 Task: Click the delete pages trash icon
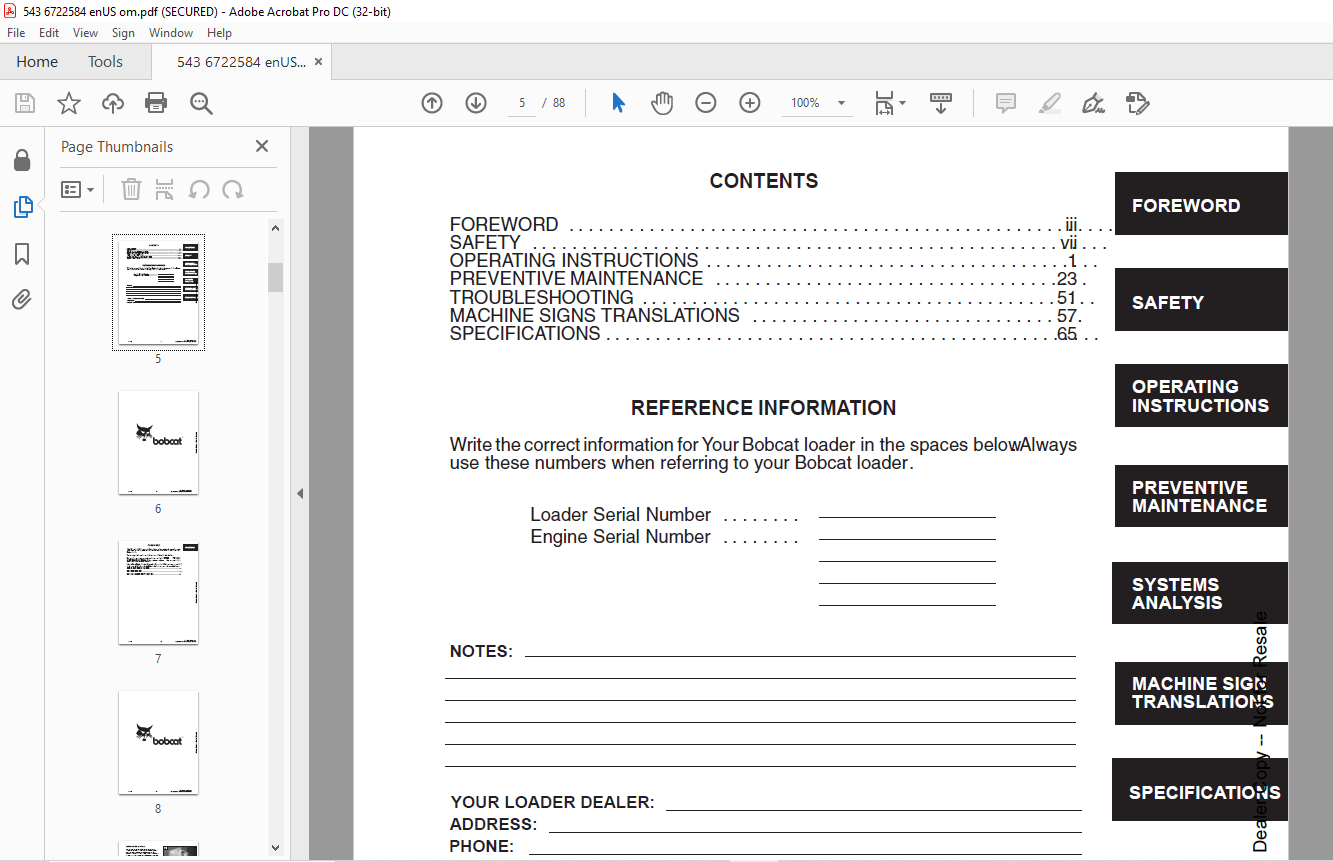coord(131,189)
